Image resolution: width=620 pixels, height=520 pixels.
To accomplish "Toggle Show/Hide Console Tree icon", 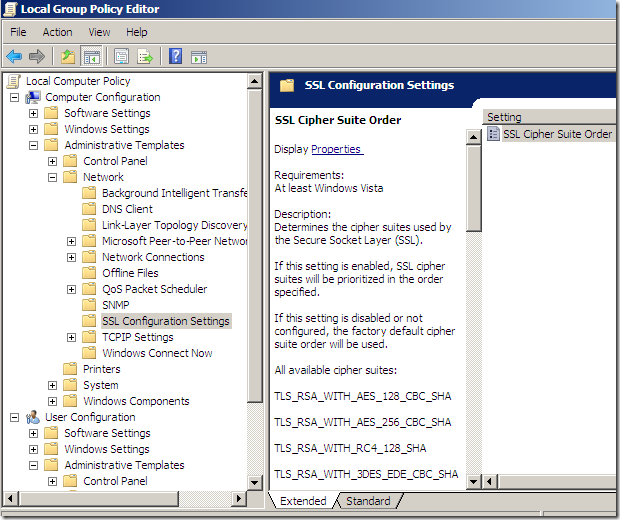I will (x=91, y=57).
